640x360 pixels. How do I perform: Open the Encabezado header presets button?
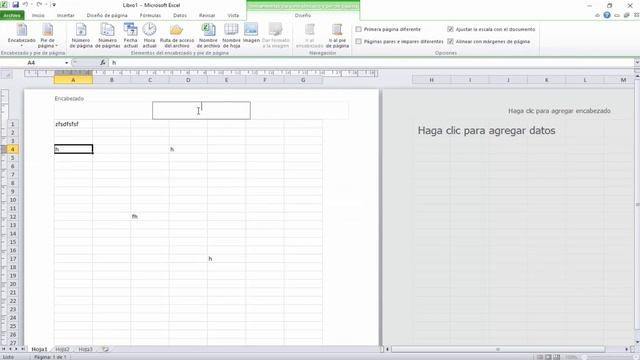click(22, 36)
